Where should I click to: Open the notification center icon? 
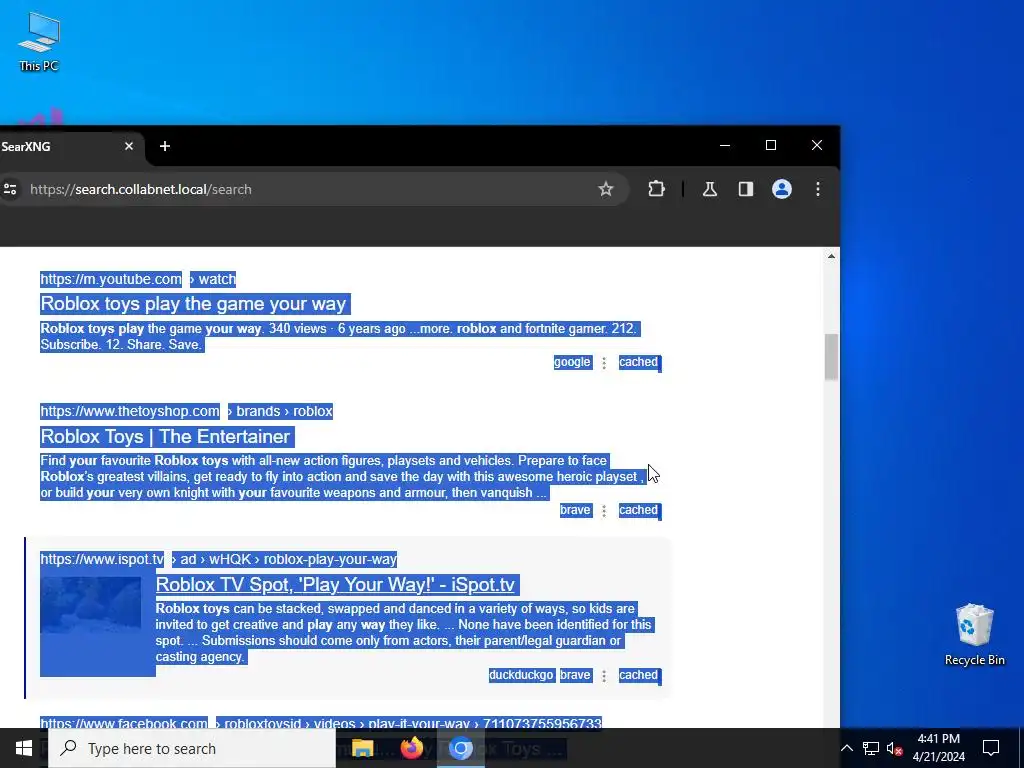pyautogui.click(x=991, y=748)
